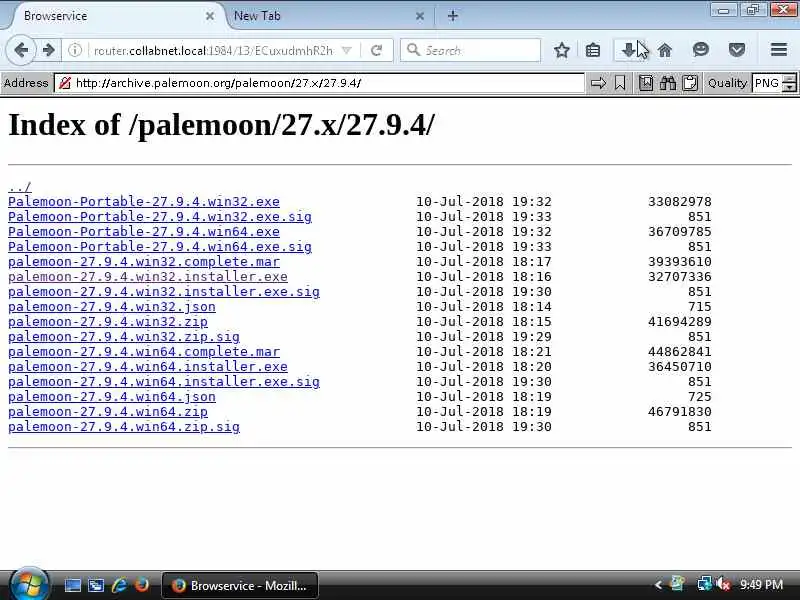Download palemoon-27.9.4.win64.complete.mar
Screen dimensions: 800x600
coord(144,352)
